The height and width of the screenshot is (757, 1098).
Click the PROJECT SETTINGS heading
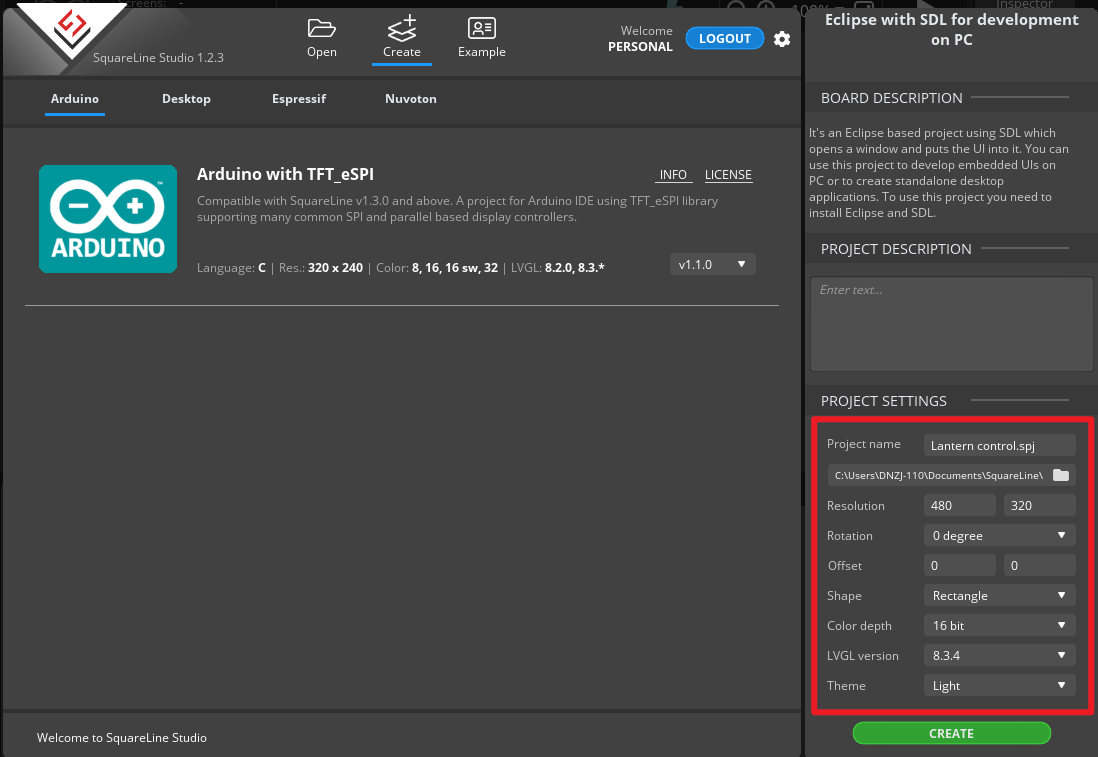click(x=884, y=401)
